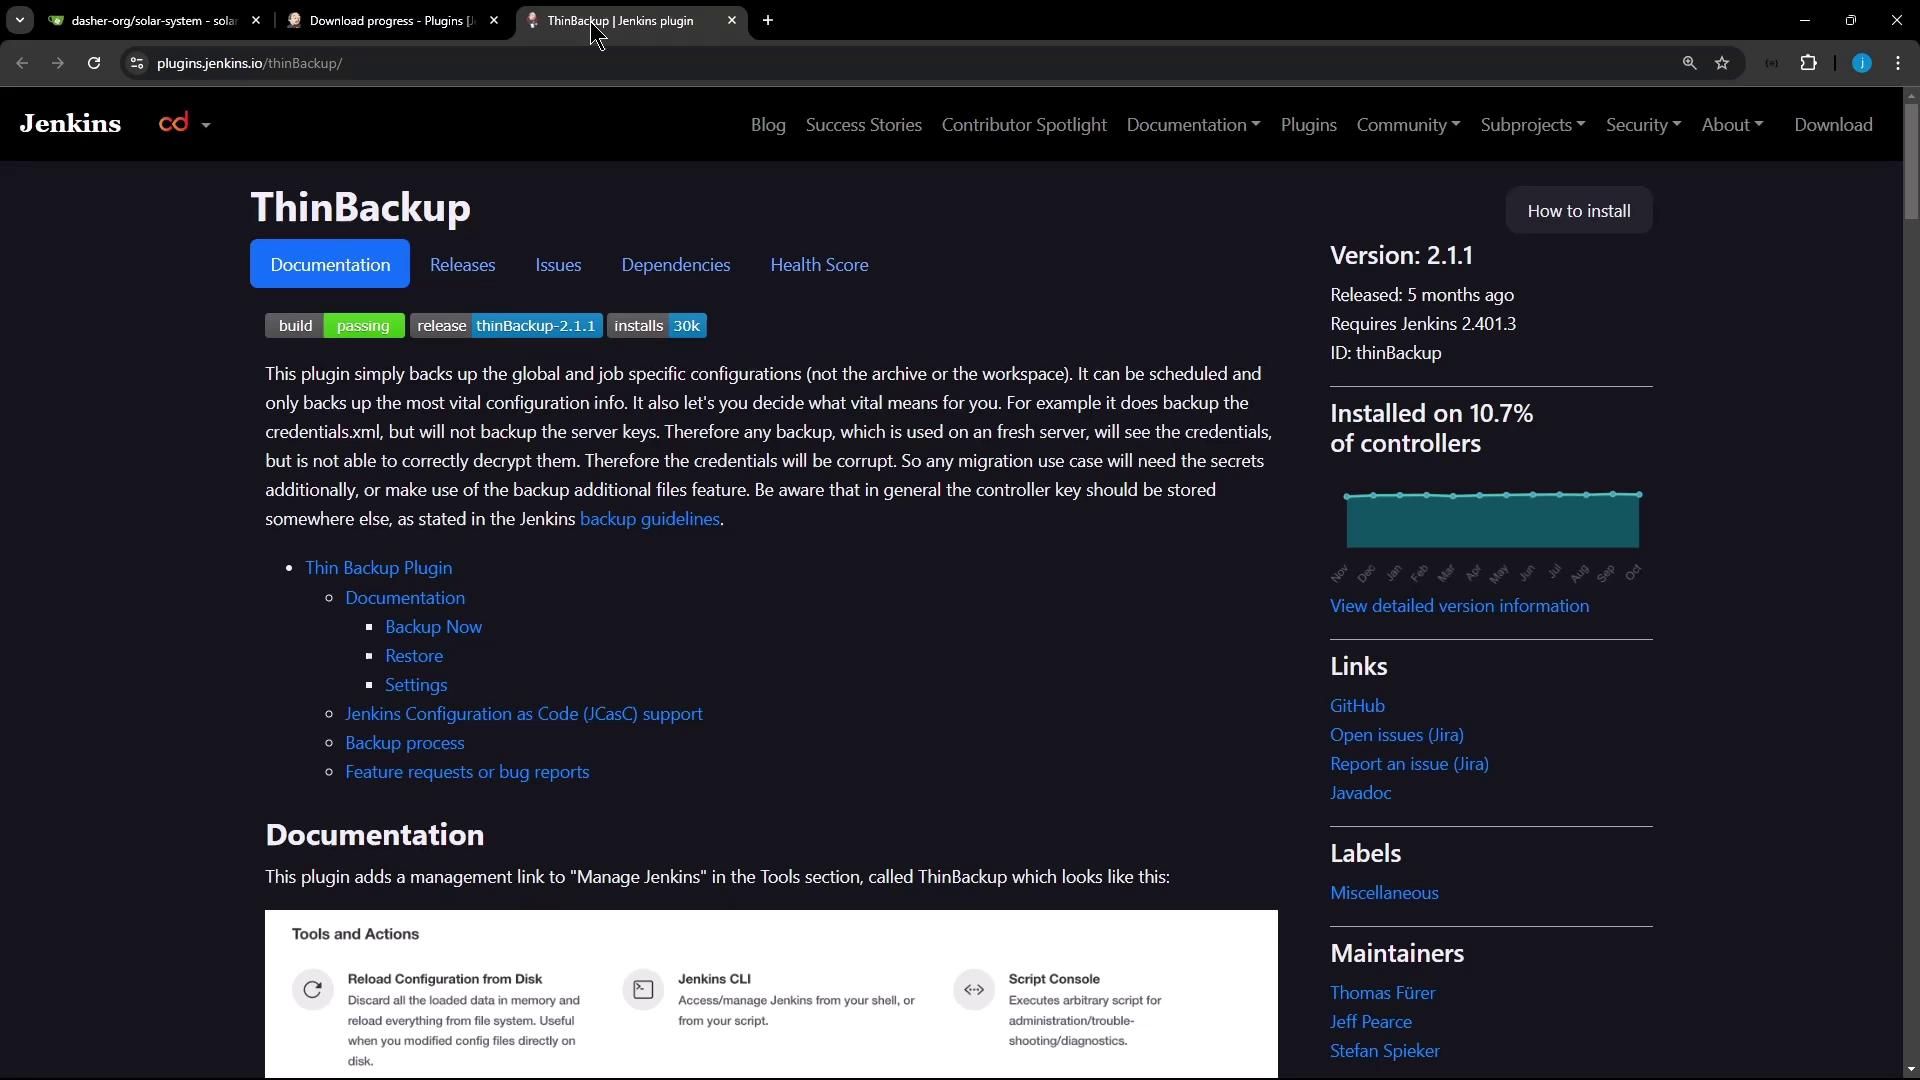Expand the Documentation navigation dropdown
Image resolution: width=1920 pixels, height=1080 pixels.
[1193, 125]
